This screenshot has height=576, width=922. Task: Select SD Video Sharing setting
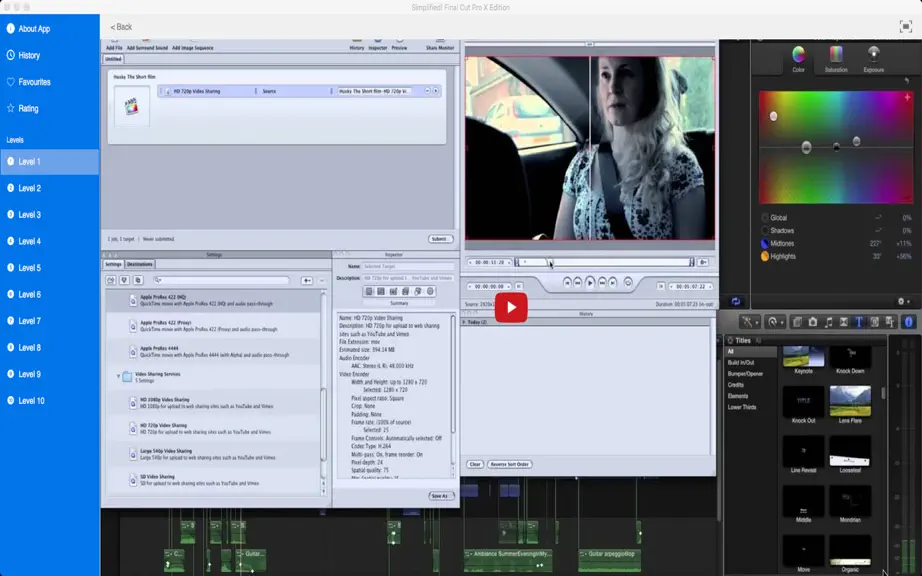coord(213,480)
